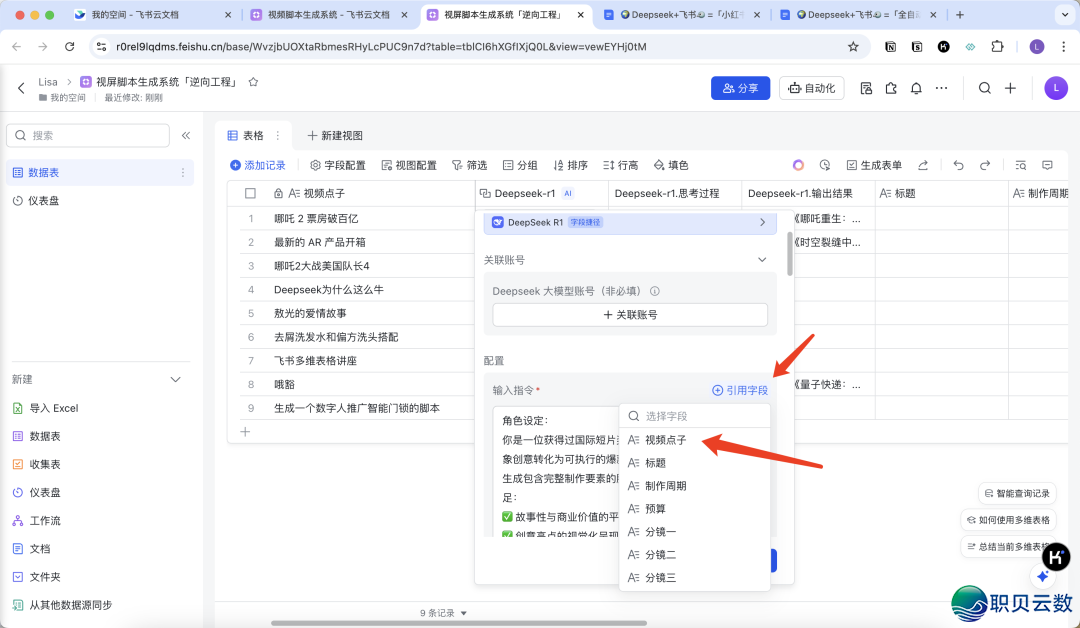The image size is (1080, 628).
Task: Collapse the 新建 section in sidebar
Action: (176, 380)
